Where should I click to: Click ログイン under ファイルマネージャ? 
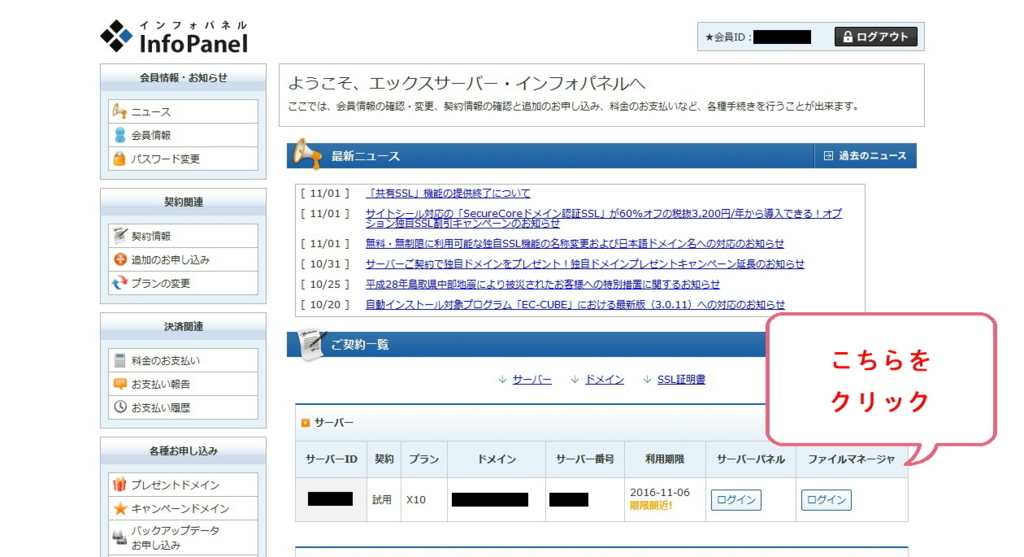(x=826, y=500)
